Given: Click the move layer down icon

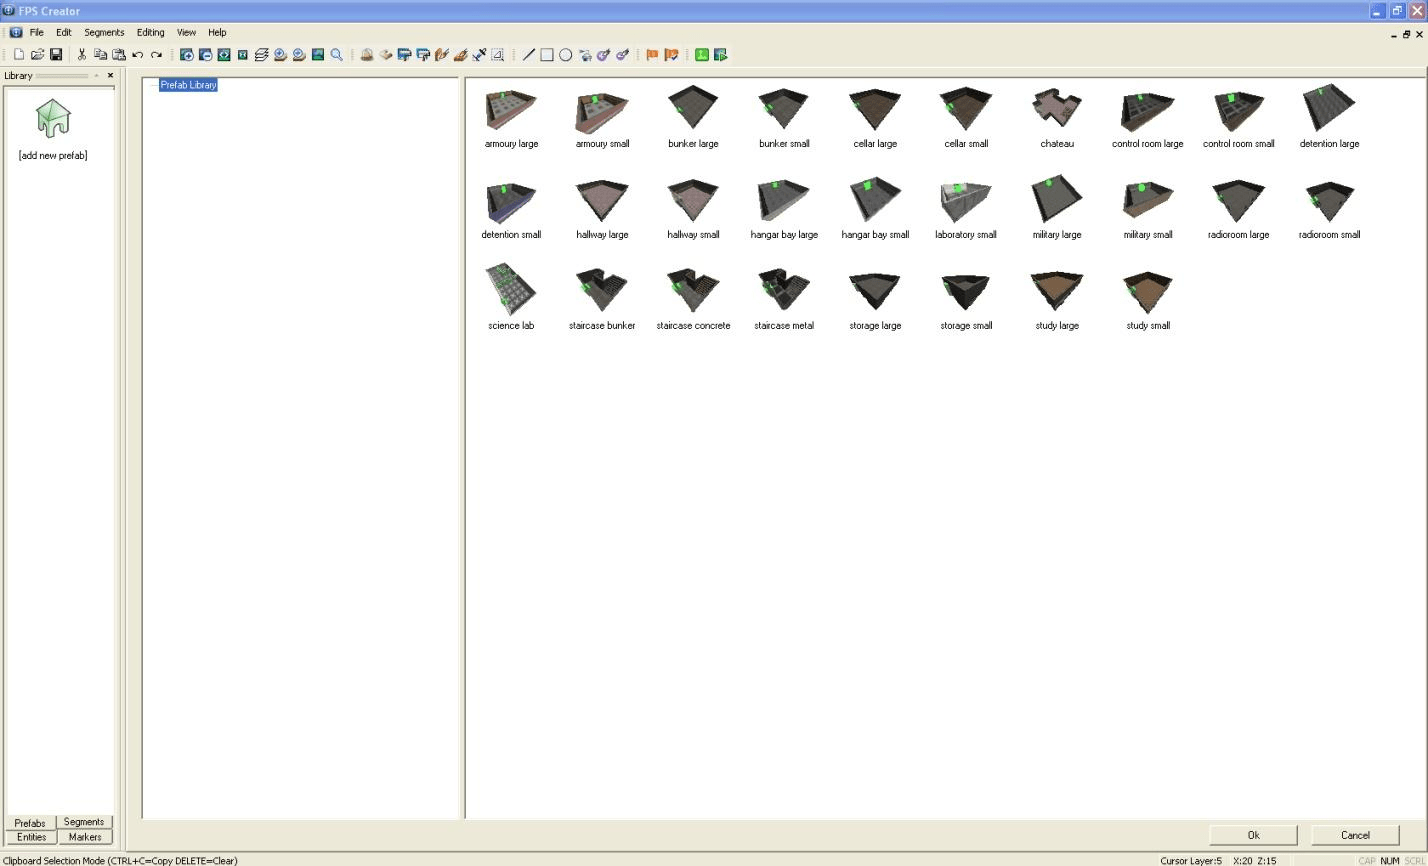Looking at the screenshot, I should coord(299,55).
